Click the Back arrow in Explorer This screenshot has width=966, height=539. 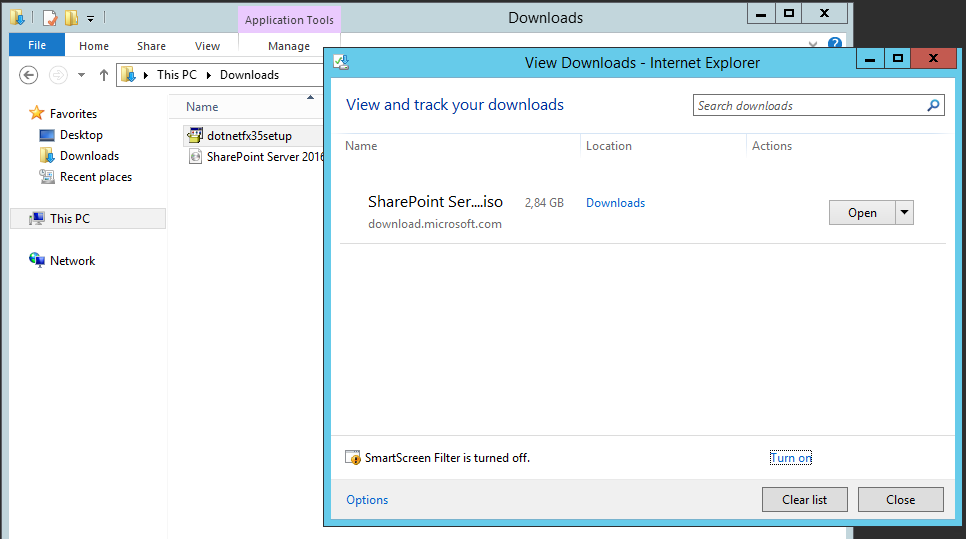point(28,75)
